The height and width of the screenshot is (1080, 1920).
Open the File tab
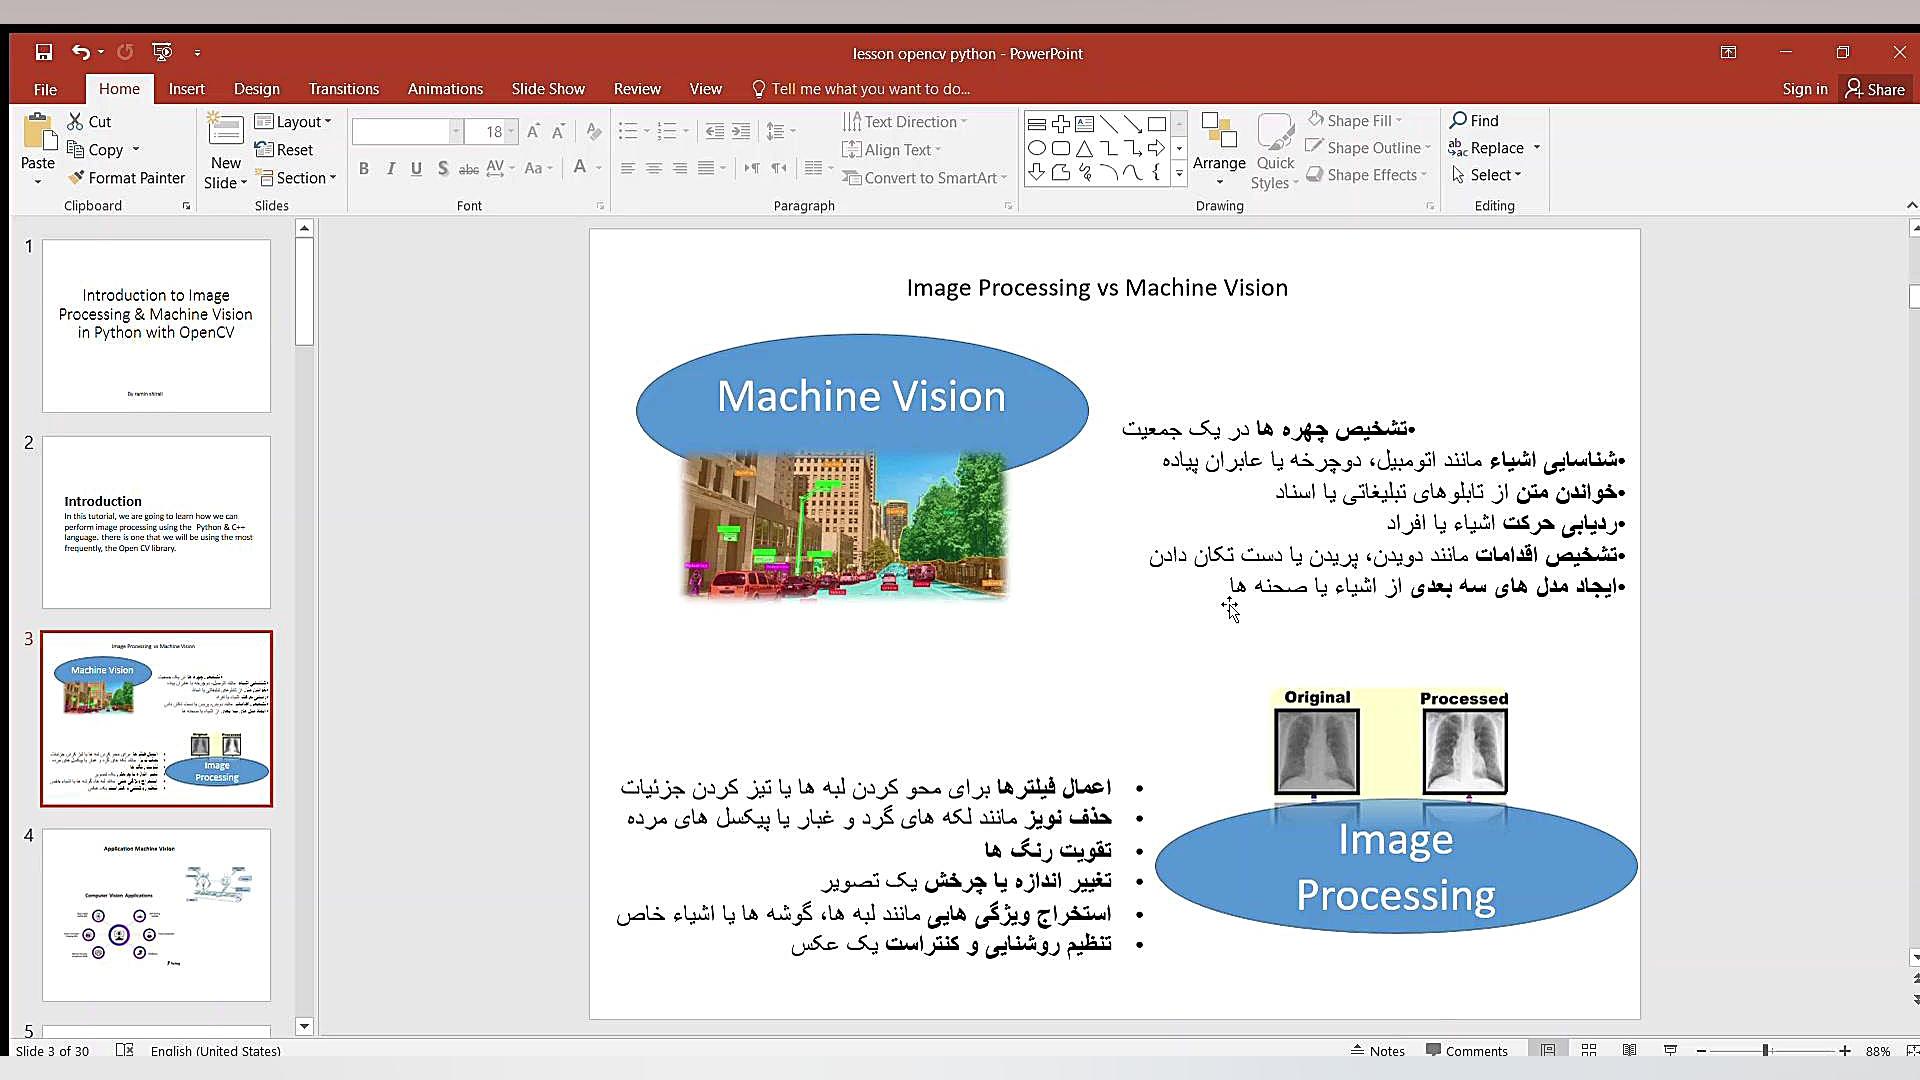[x=45, y=89]
